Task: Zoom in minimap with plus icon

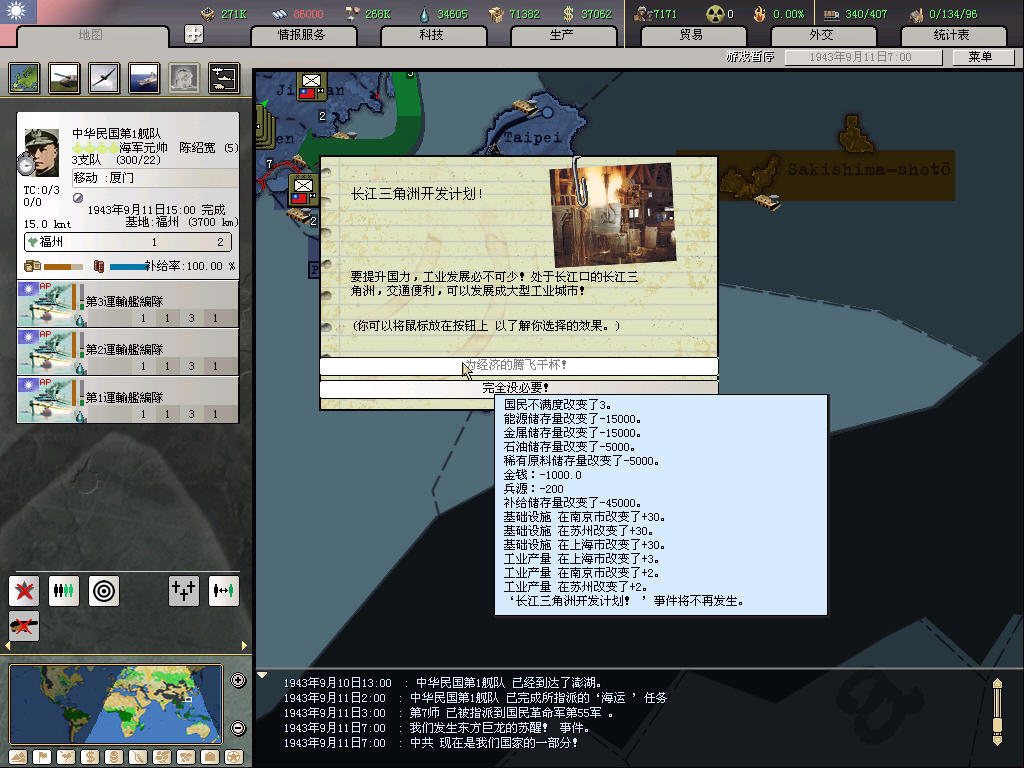Action: tap(238, 680)
